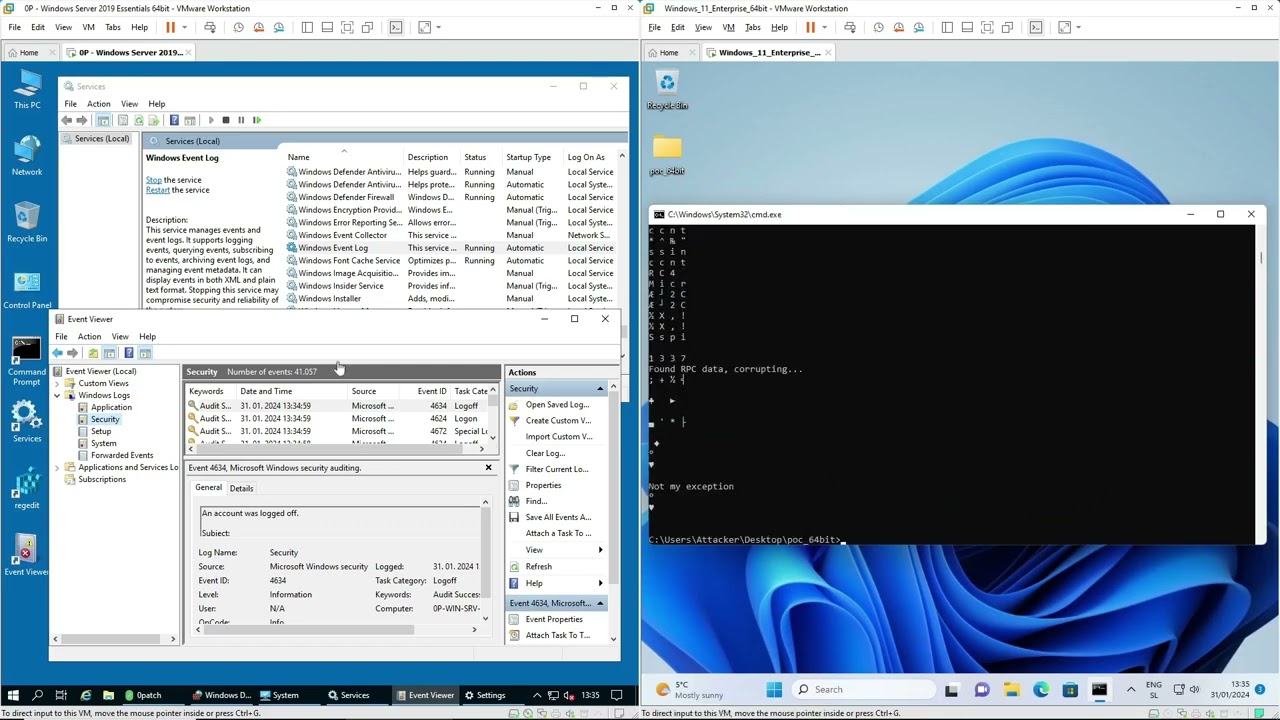Open regedit desktop shortcut

(x=27, y=487)
